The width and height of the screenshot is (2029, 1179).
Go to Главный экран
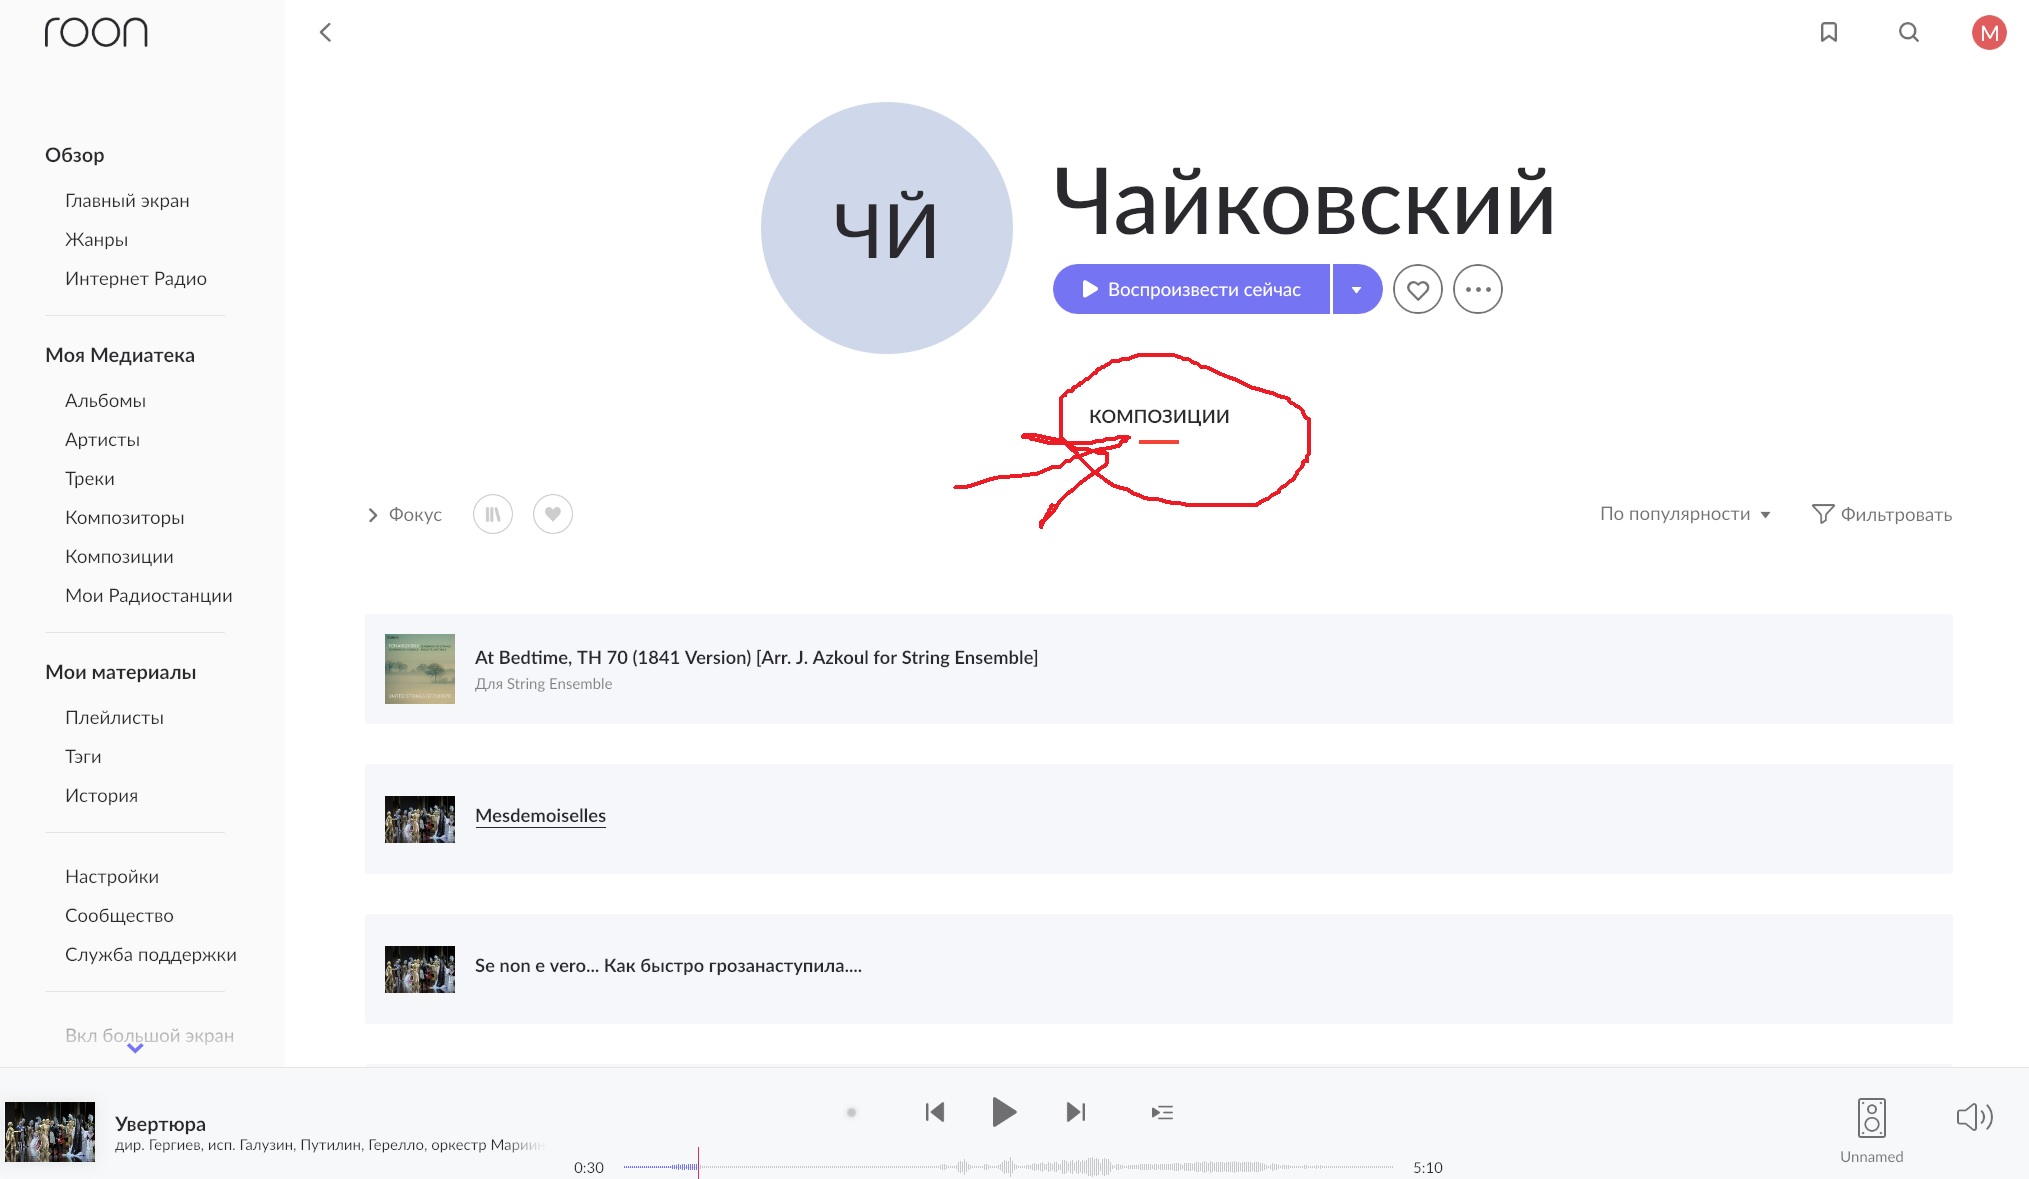[127, 200]
